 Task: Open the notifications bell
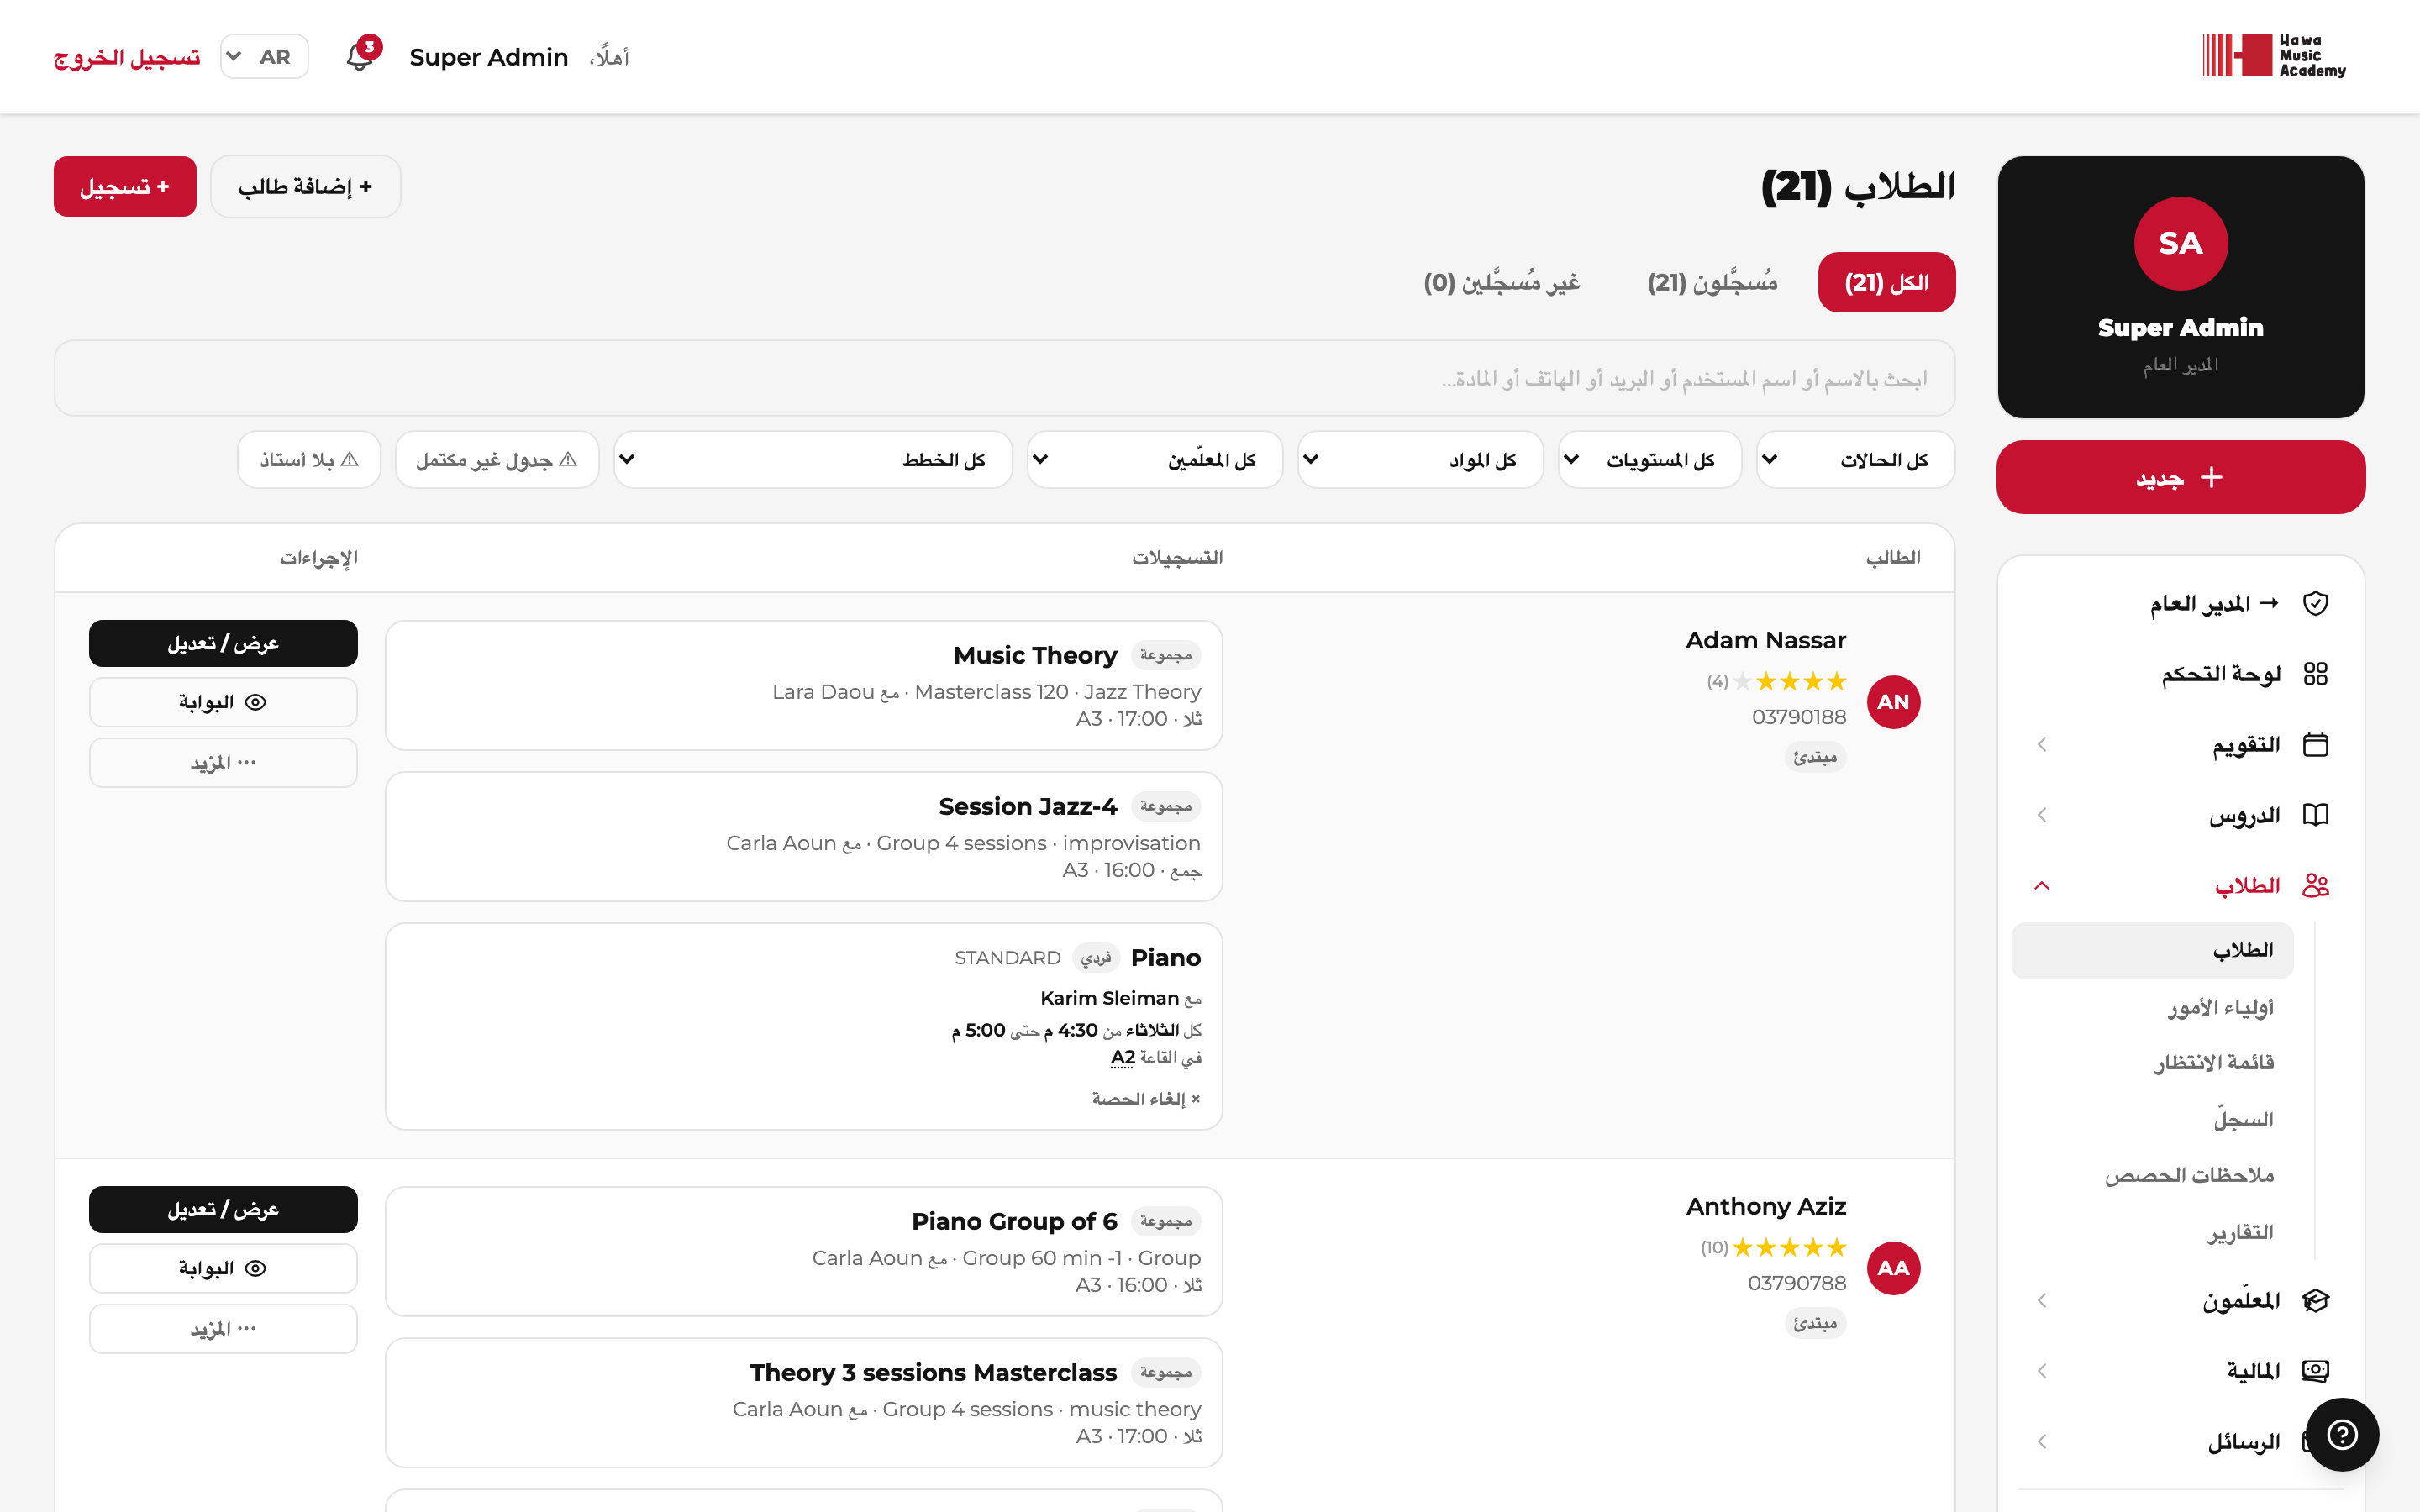pyautogui.click(x=360, y=56)
